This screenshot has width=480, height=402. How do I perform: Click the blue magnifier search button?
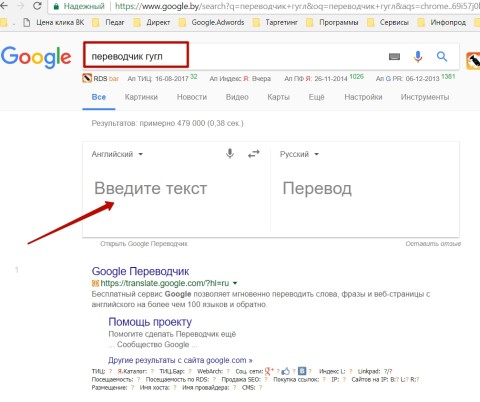pos(442,57)
